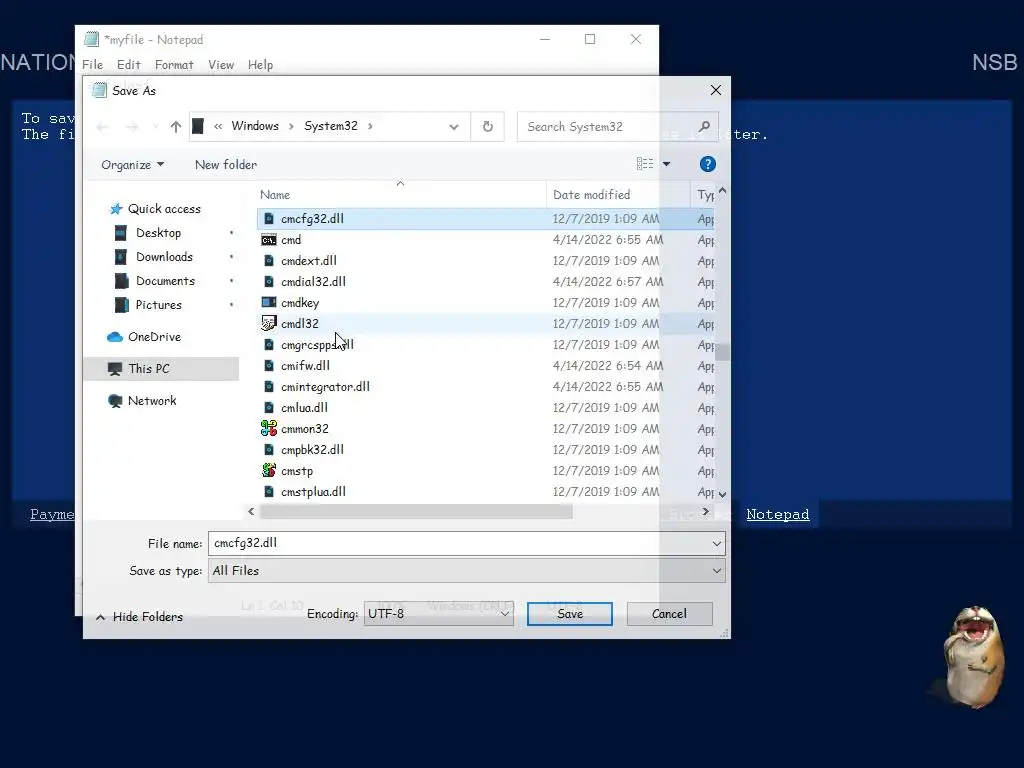This screenshot has height=768, width=1024.
Task: Click the horizontal scrollbar thumb
Action: [416, 512]
